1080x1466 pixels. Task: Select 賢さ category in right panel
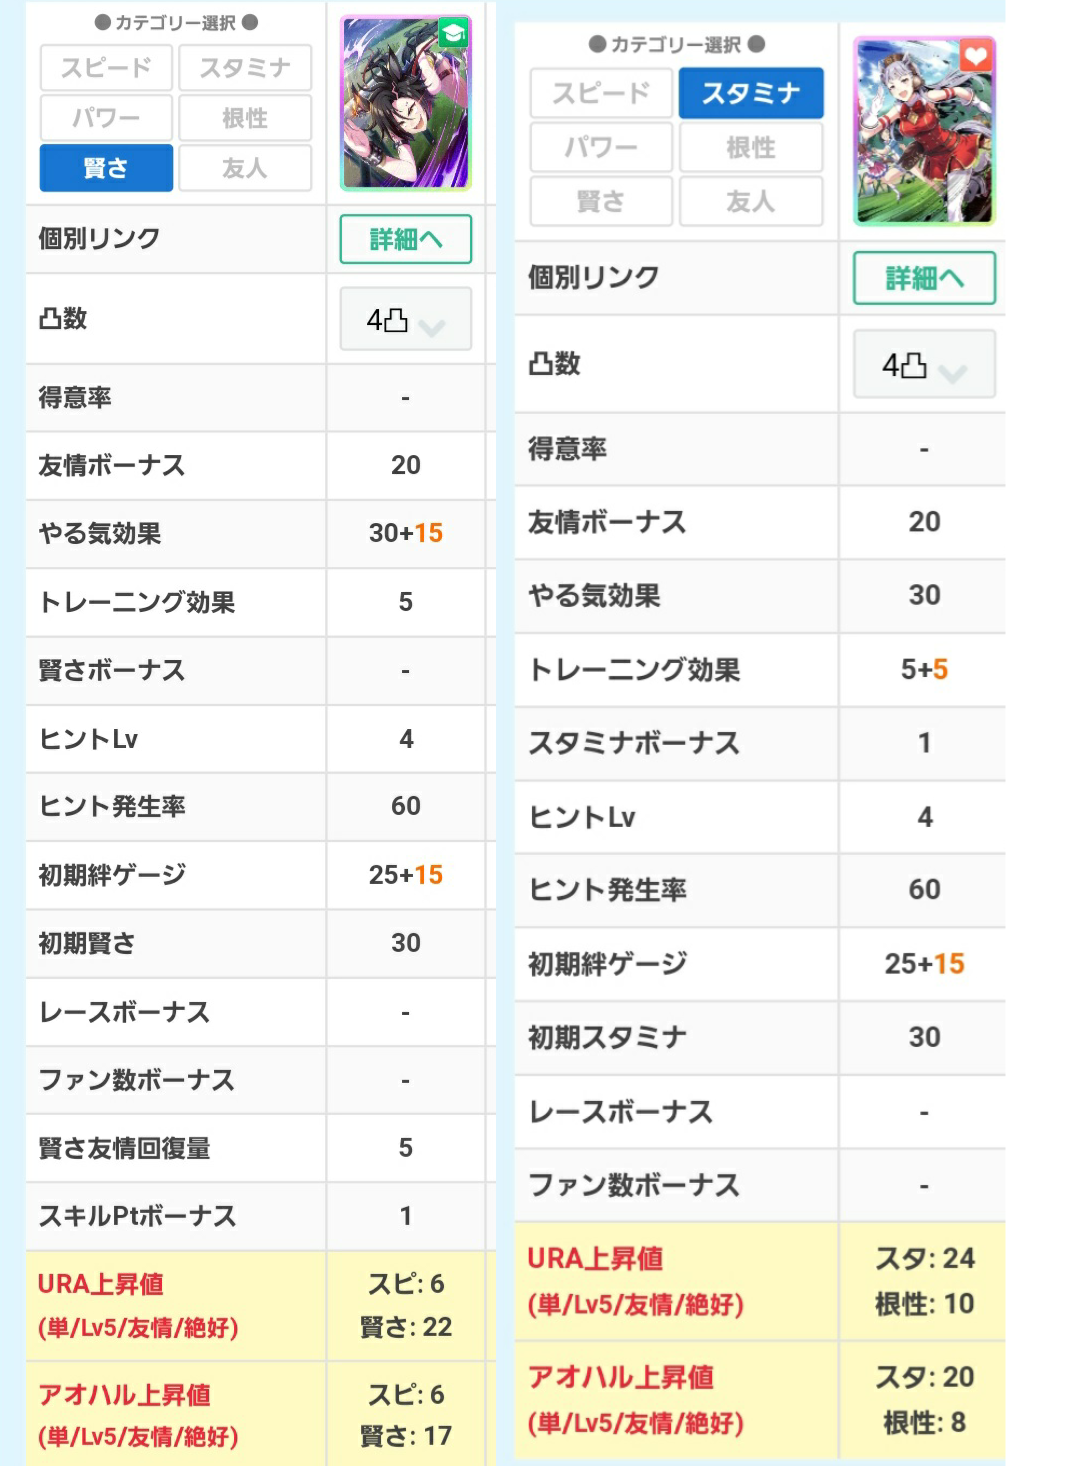(x=601, y=202)
